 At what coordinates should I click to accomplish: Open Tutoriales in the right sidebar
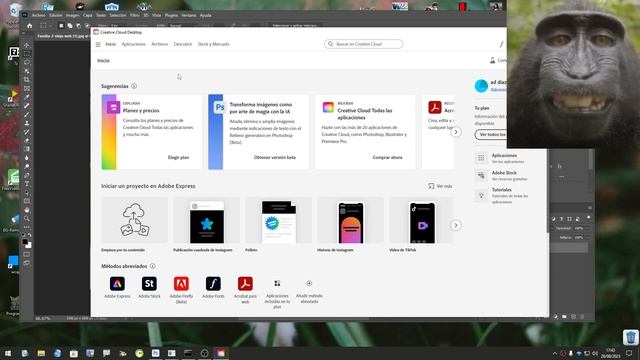pyautogui.click(x=504, y=196)
